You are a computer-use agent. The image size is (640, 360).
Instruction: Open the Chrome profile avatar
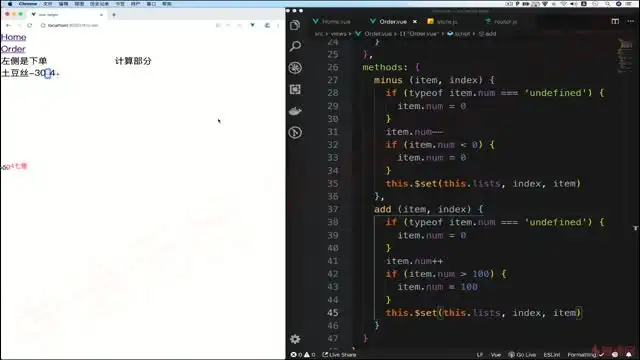(x=267, y=25)
